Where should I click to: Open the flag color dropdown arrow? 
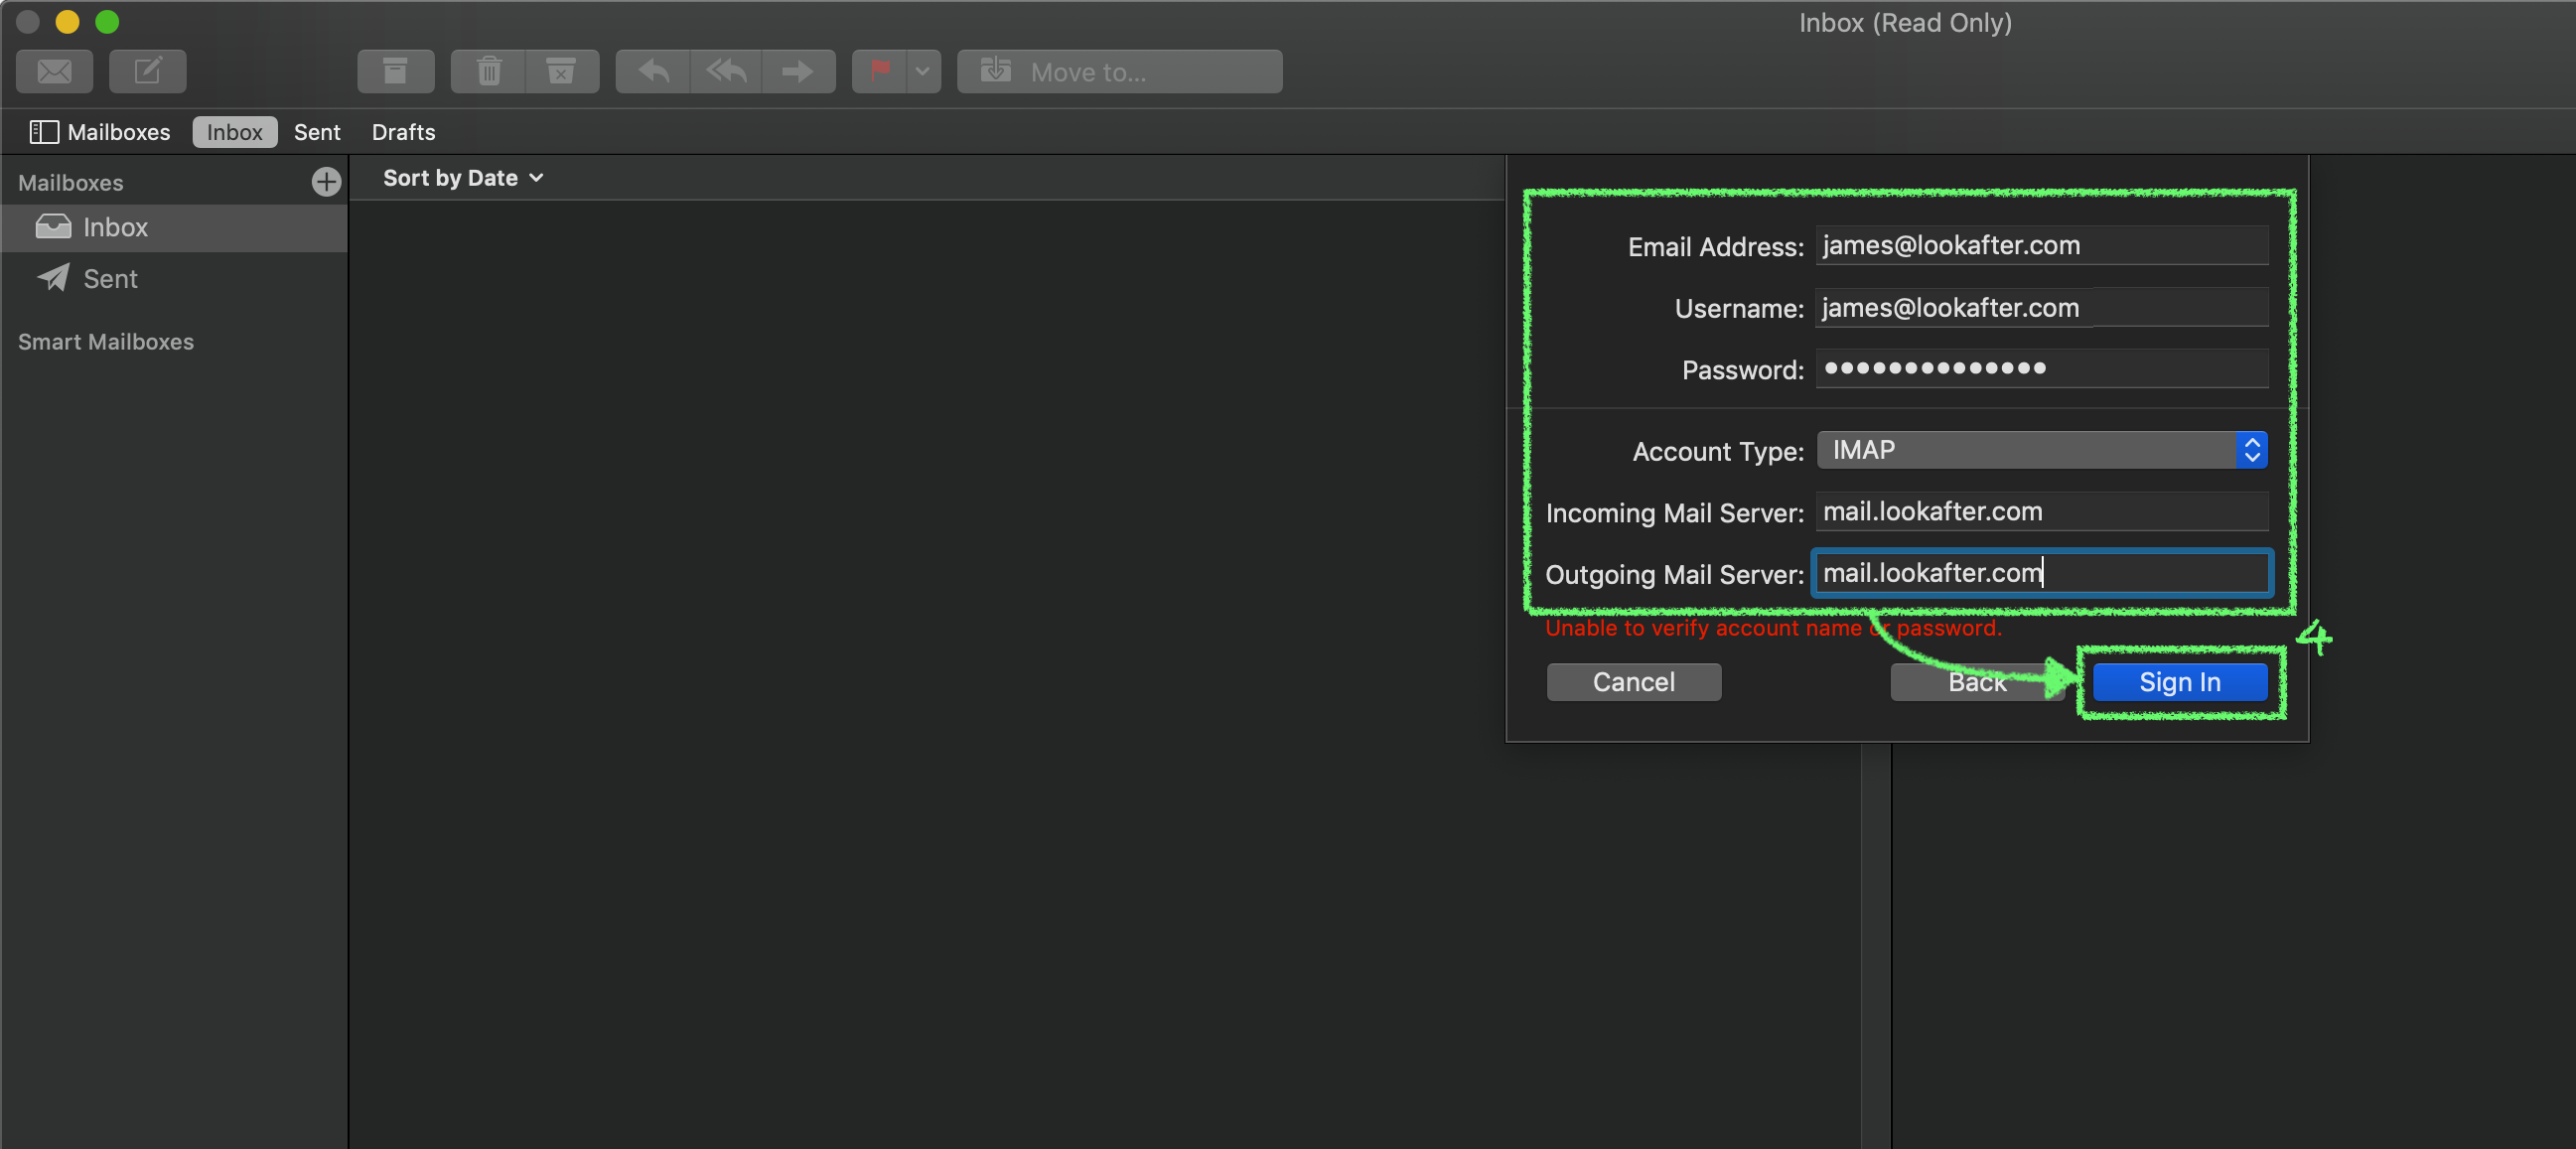pyautogui.click(x=922, y=71)
